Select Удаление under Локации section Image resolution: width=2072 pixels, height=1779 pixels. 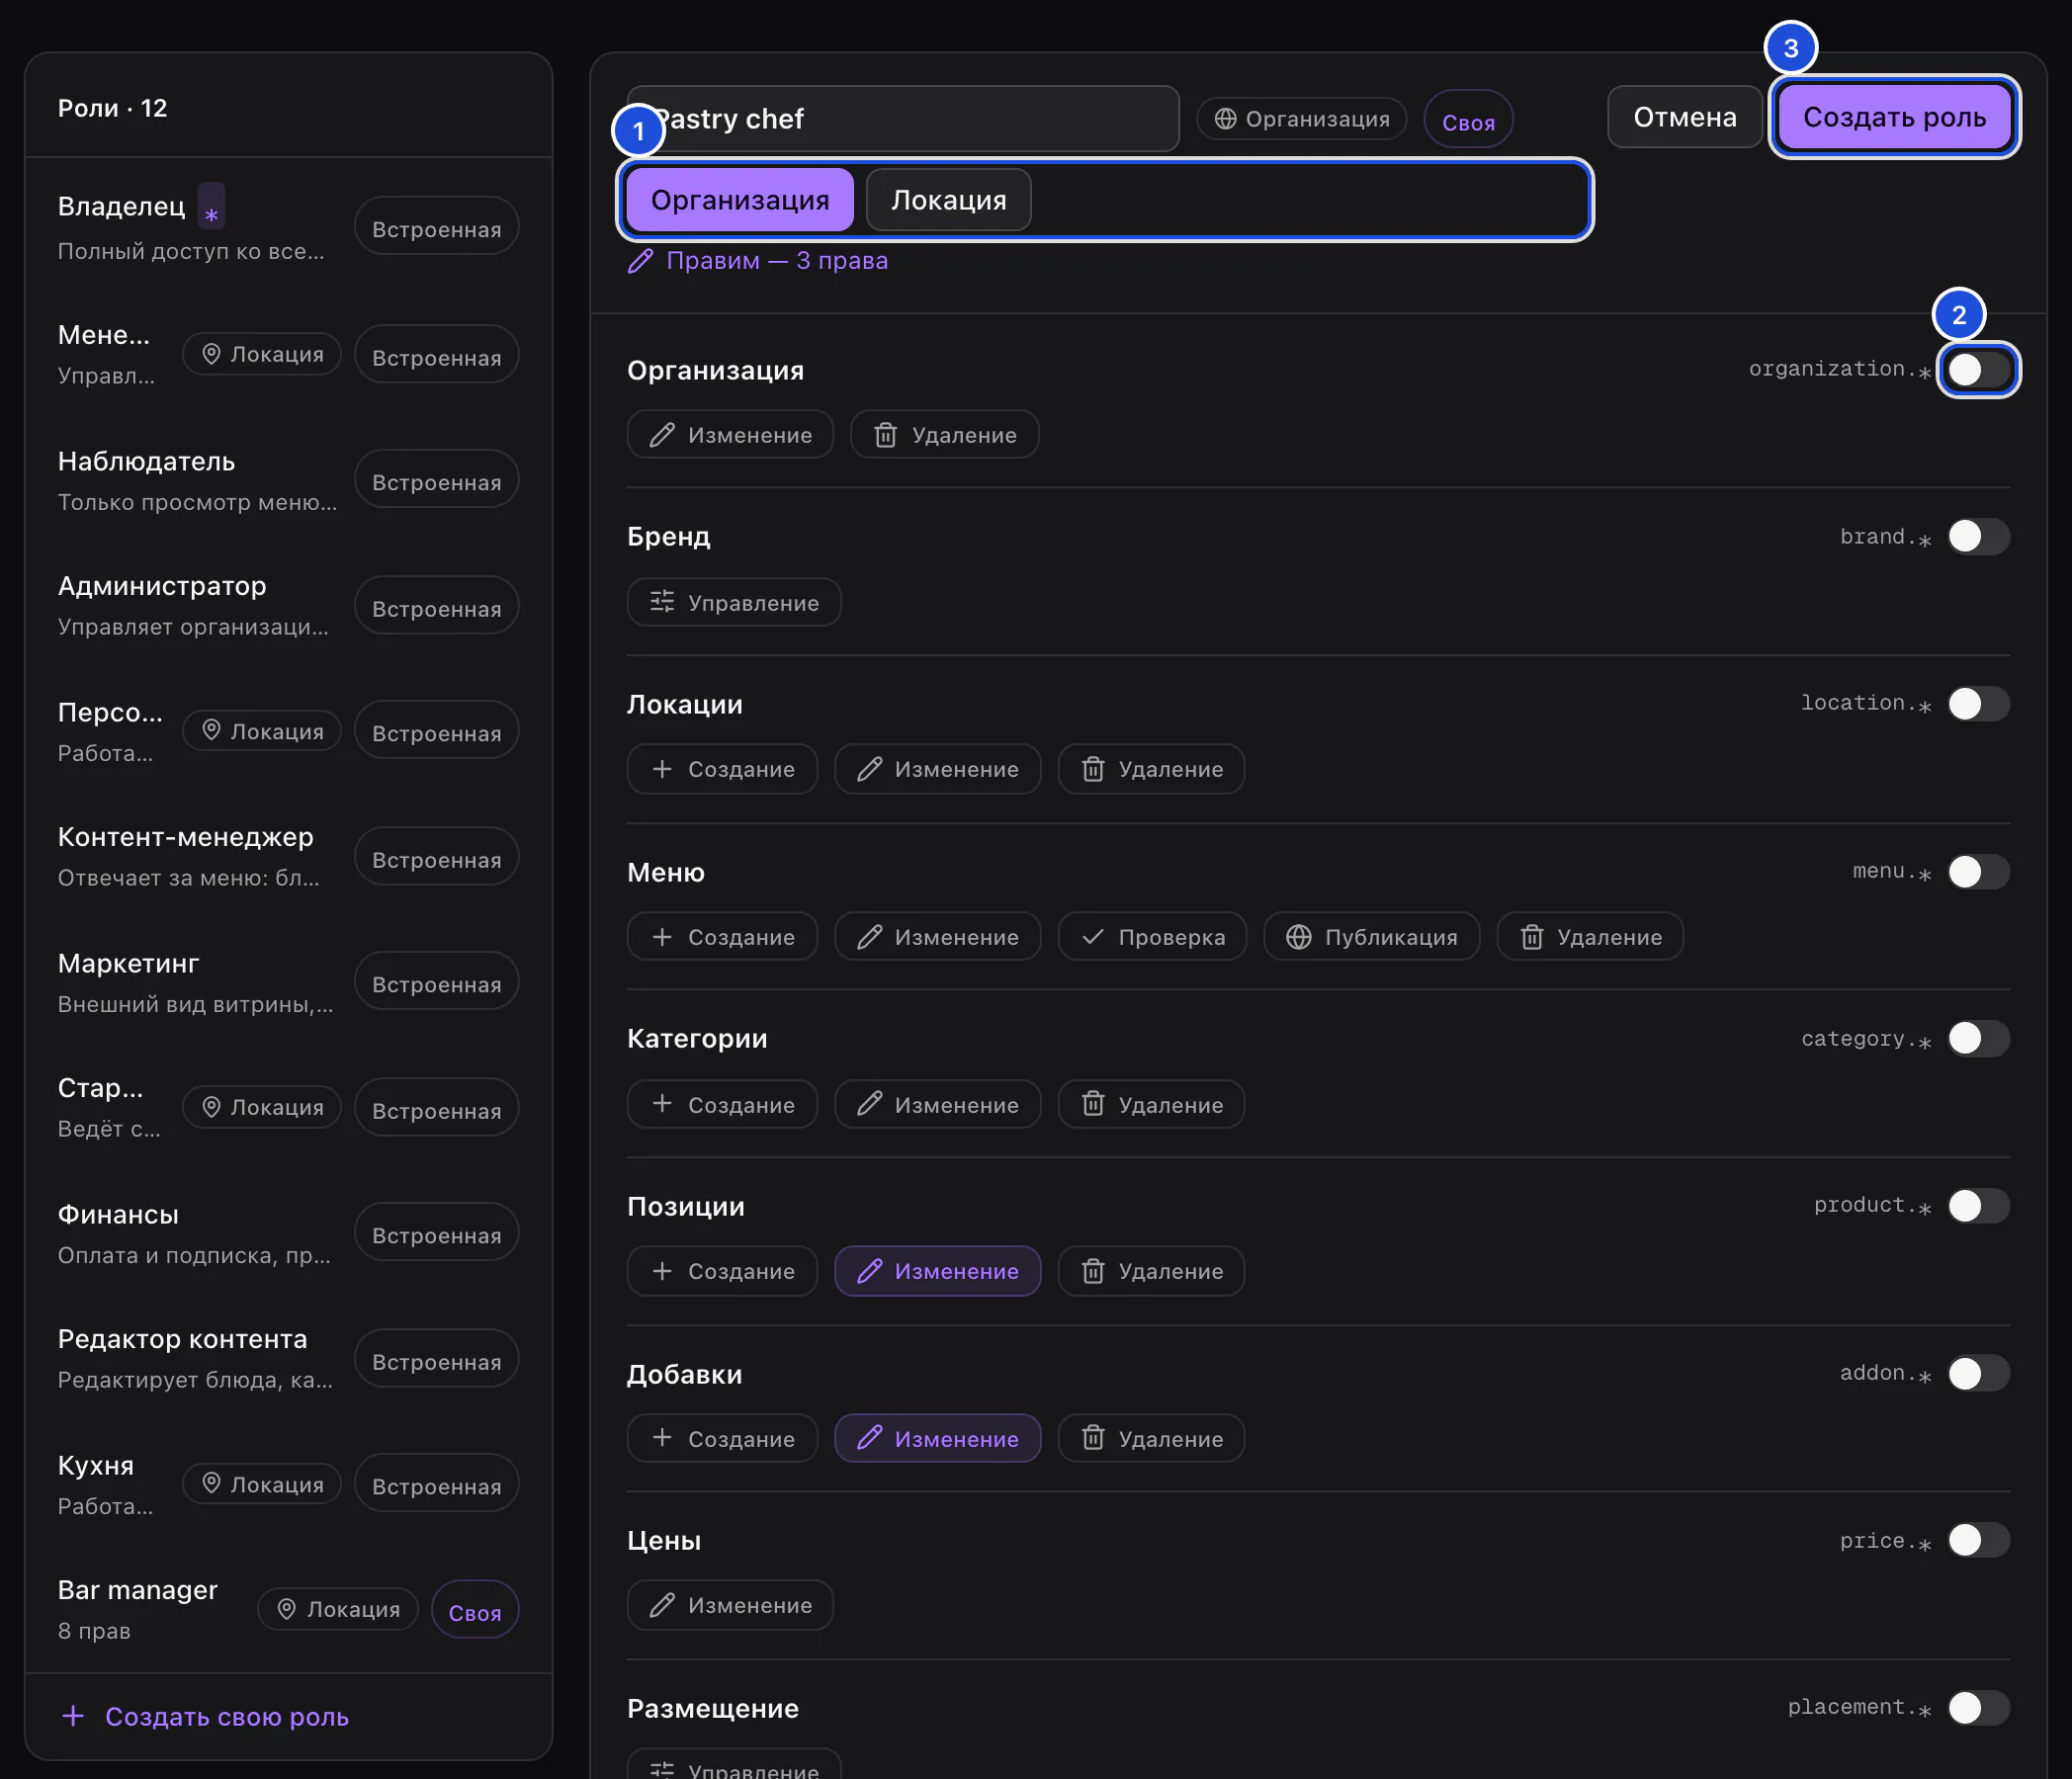click(1151, 770)
